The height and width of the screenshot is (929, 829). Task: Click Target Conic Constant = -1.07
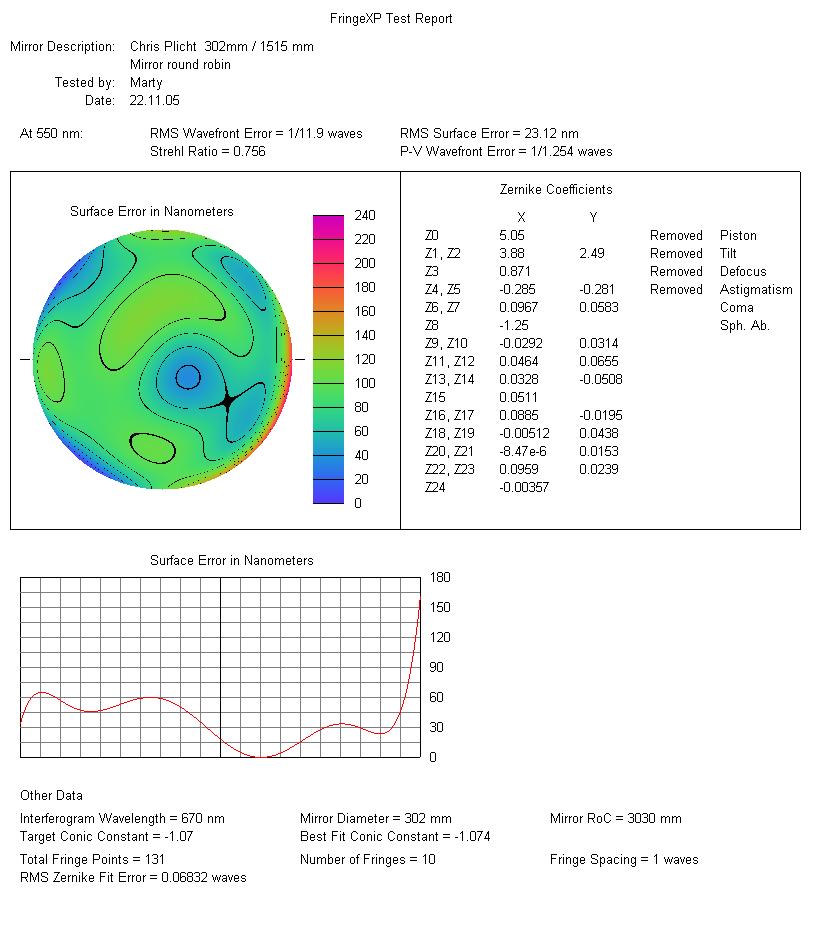pyautogui.click(x=106, y=836)
